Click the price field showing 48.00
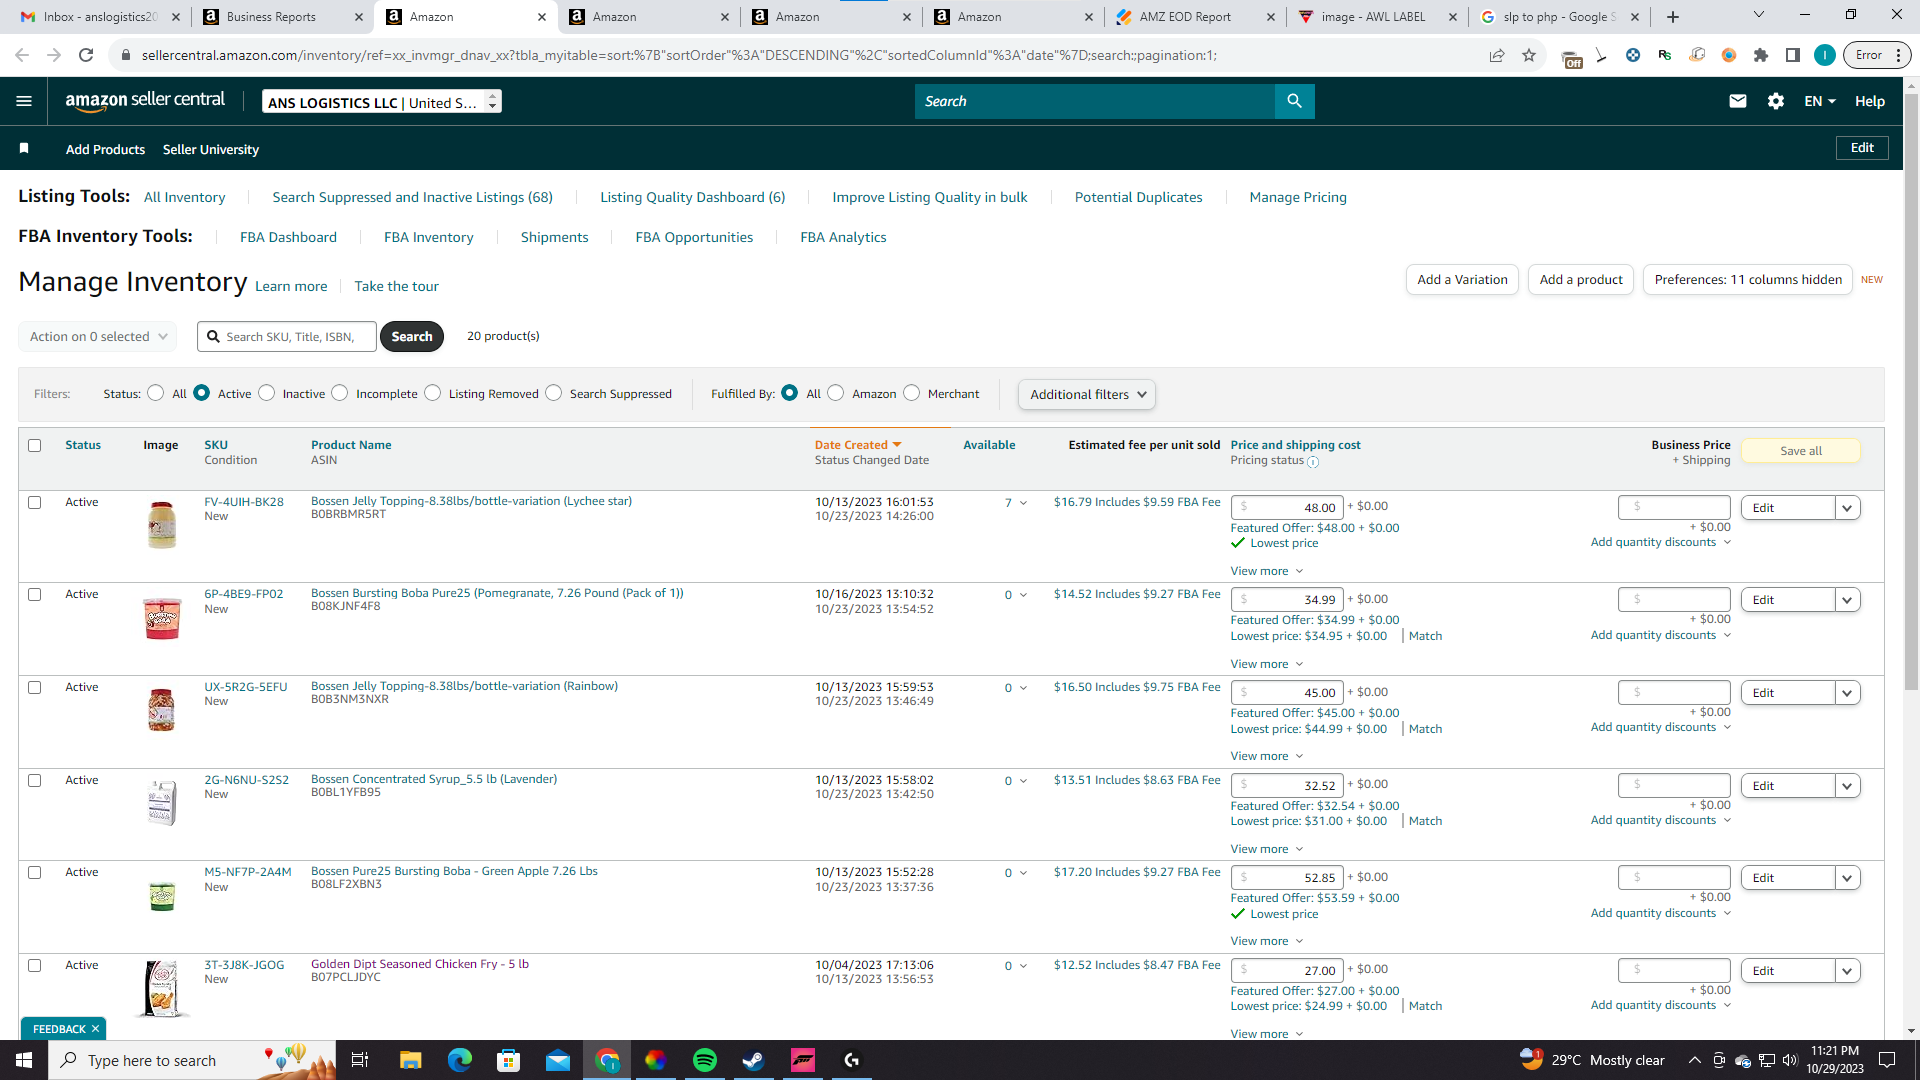Viewport: 1920px width, 1080px height. [1287, 507]
